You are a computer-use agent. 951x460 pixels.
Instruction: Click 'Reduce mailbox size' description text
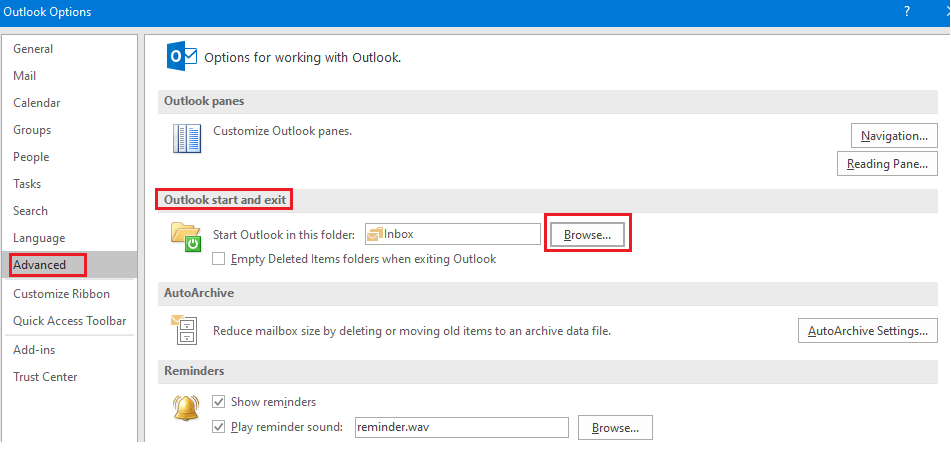pos(412,331)
